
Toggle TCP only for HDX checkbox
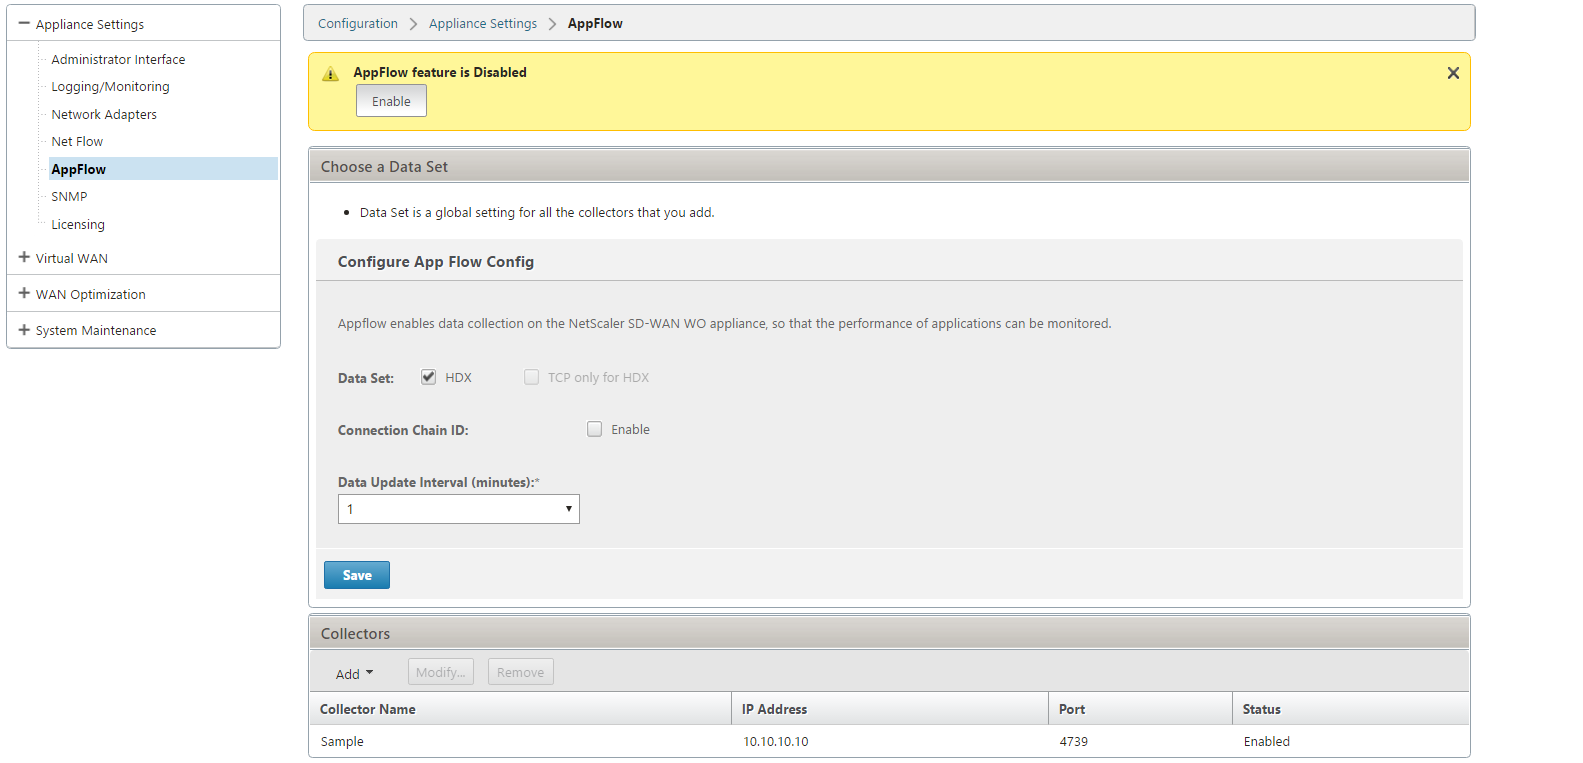coord(531,377)
